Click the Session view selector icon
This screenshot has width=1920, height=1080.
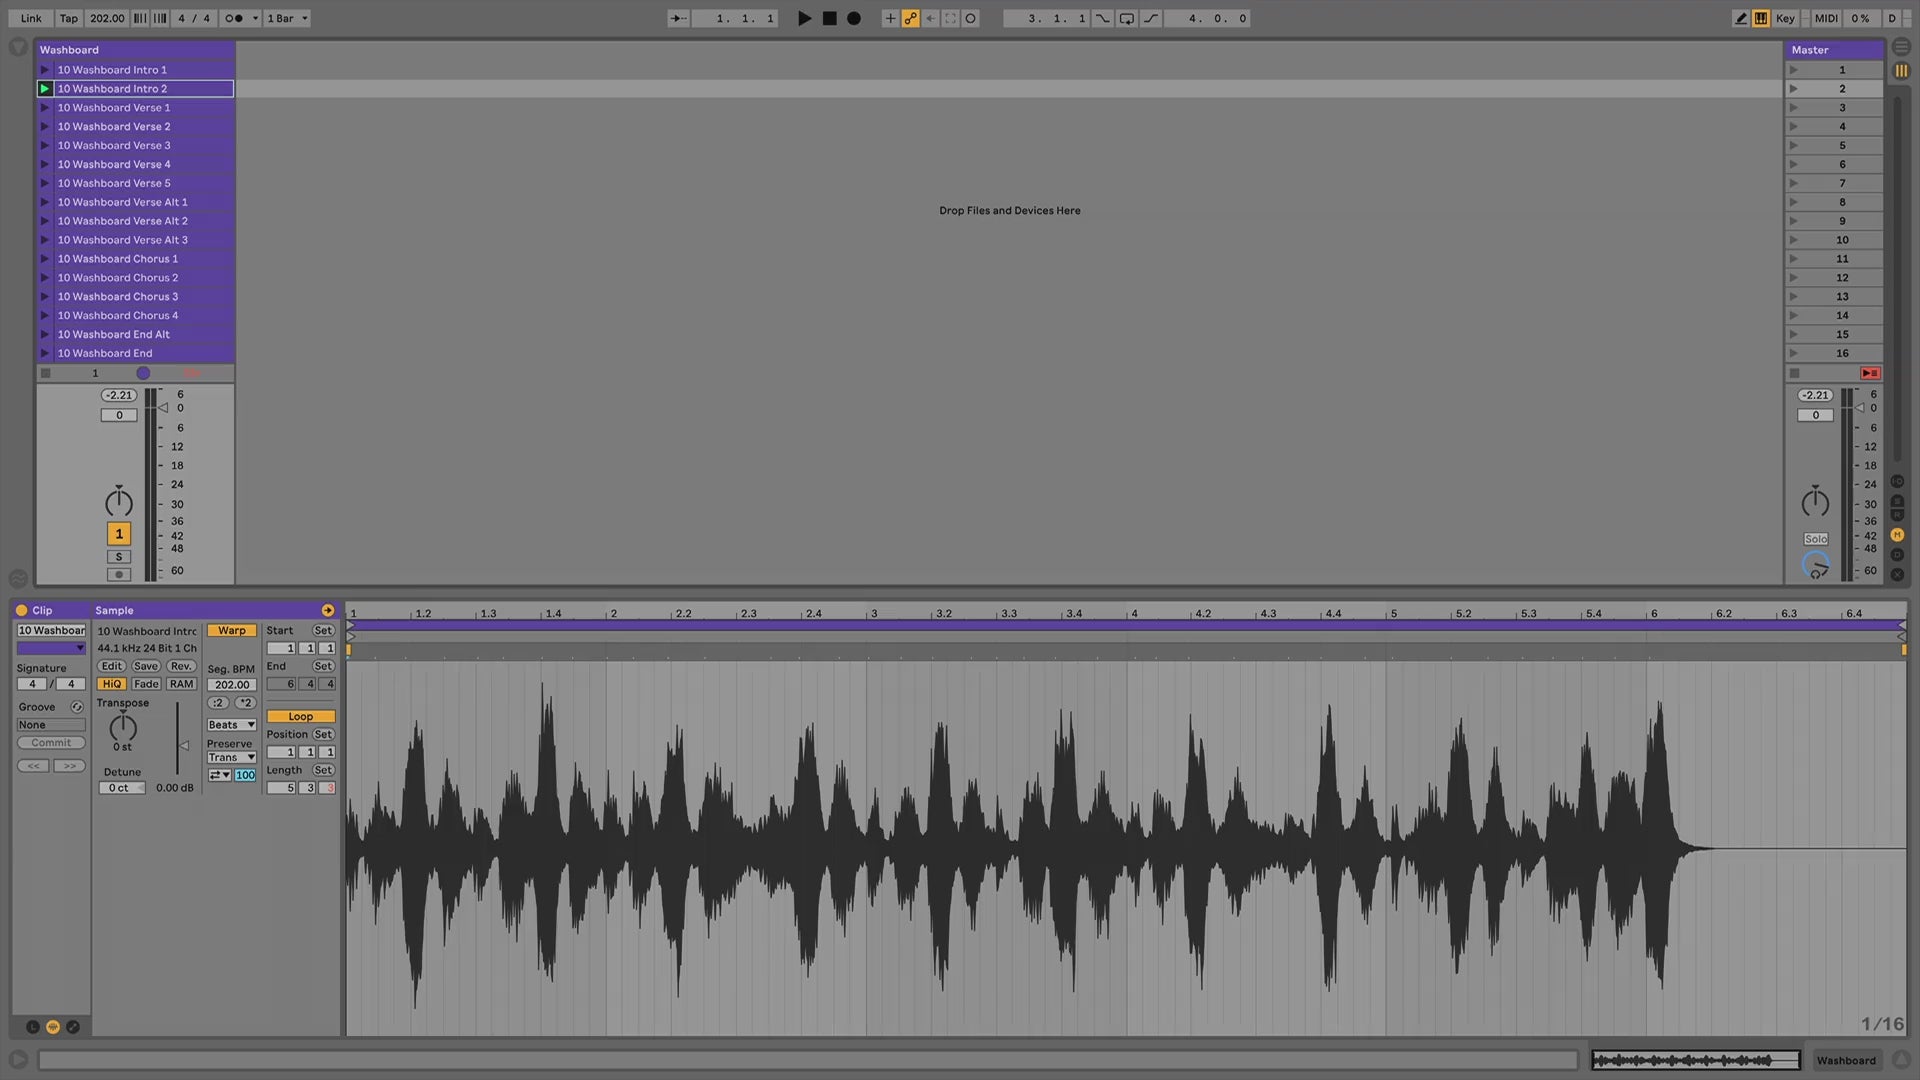coord(1901,71)
